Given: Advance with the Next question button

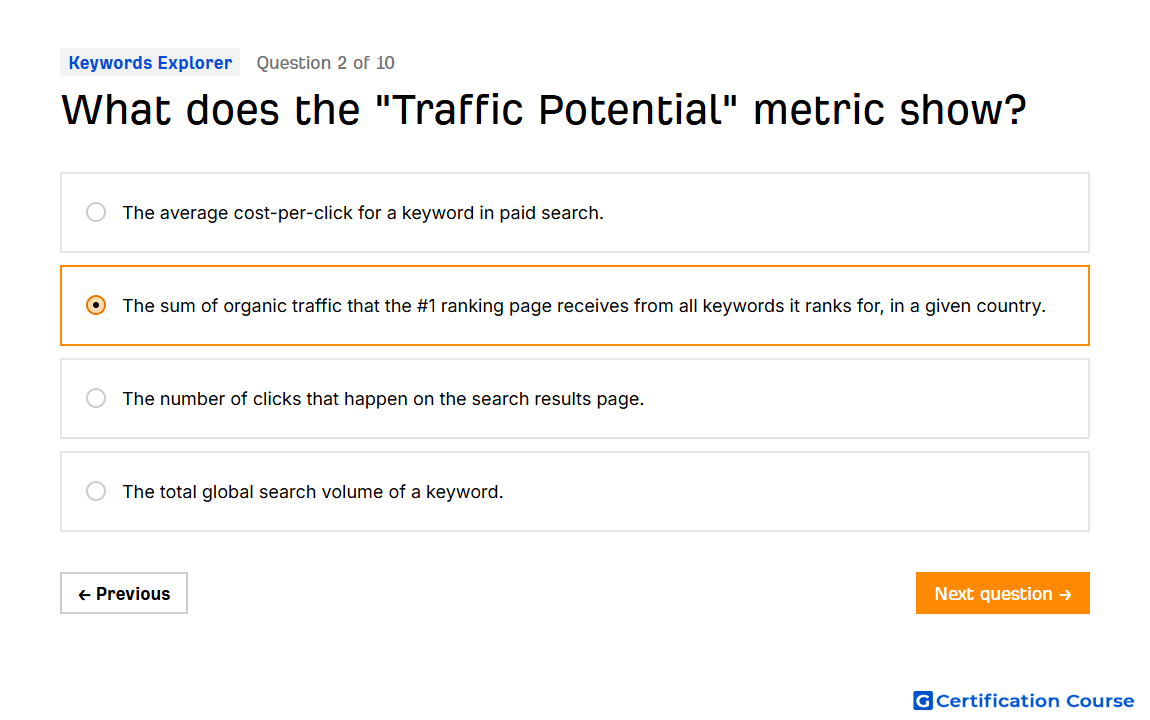Looking at the screenshot, I should tap(1003, 593).
